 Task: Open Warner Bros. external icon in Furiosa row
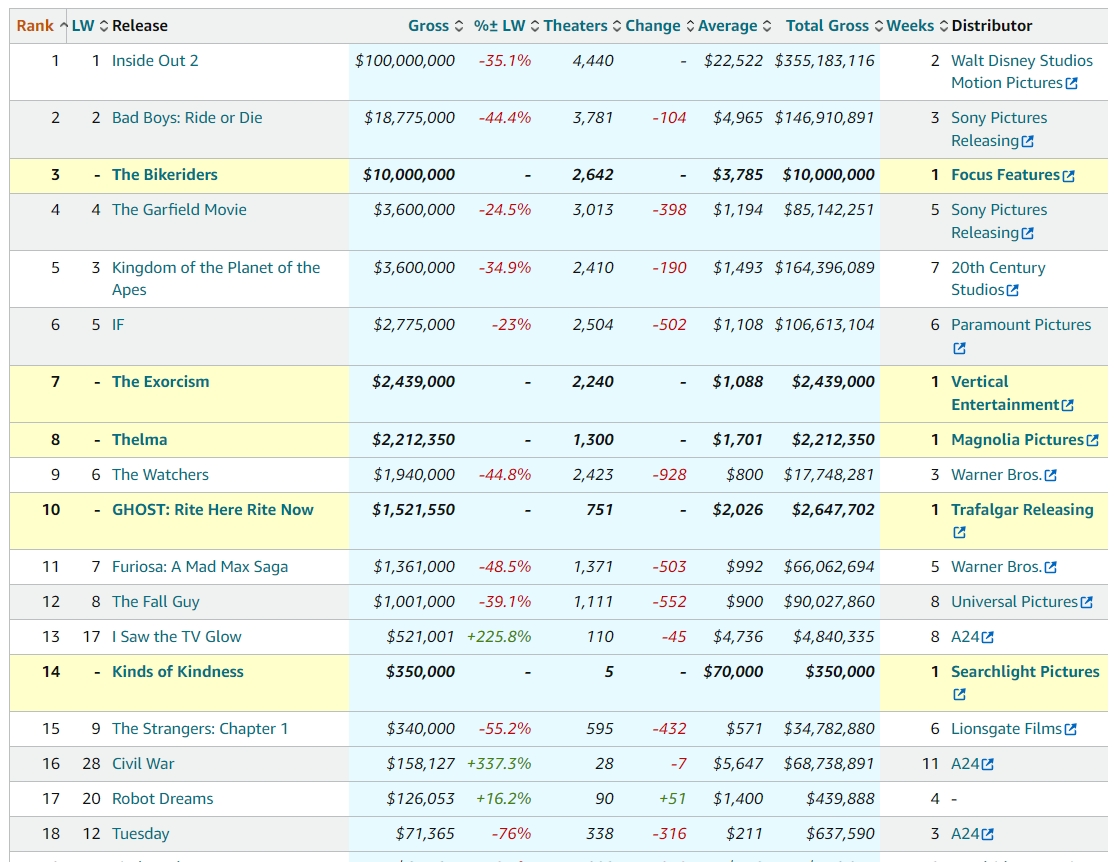(x=1051, y=567)
